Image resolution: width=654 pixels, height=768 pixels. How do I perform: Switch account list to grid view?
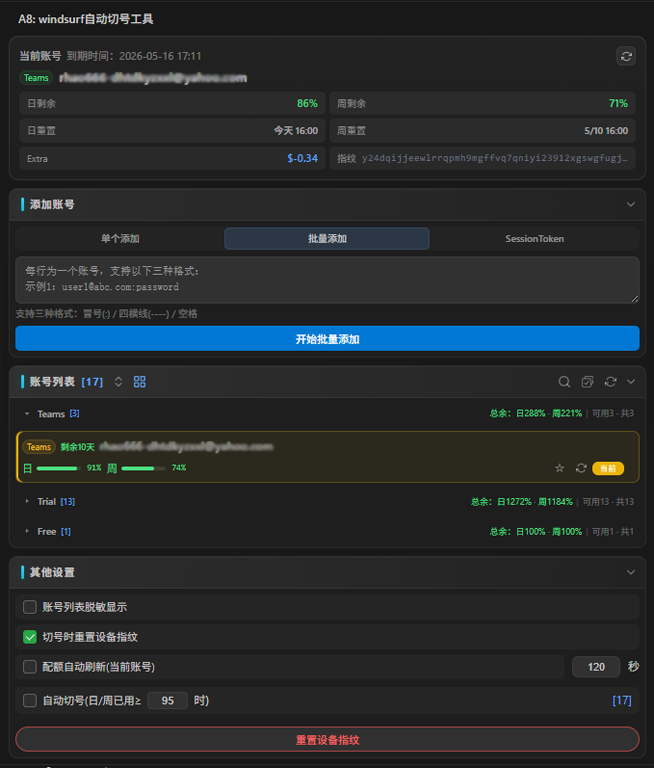point(140,382)
